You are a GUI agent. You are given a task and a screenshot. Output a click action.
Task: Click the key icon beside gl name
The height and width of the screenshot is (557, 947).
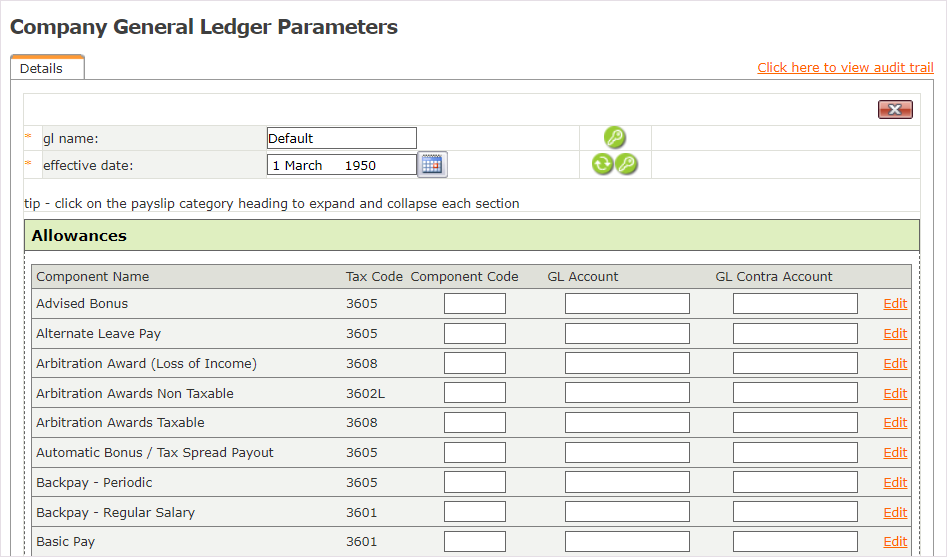coord(615,138)
